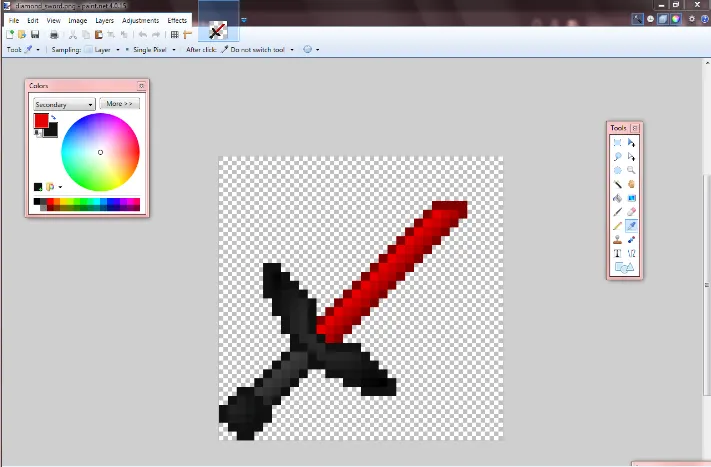Select the Magic Wand tool
The height and width of the screenshot is (467, 711).
pos(617,184)
